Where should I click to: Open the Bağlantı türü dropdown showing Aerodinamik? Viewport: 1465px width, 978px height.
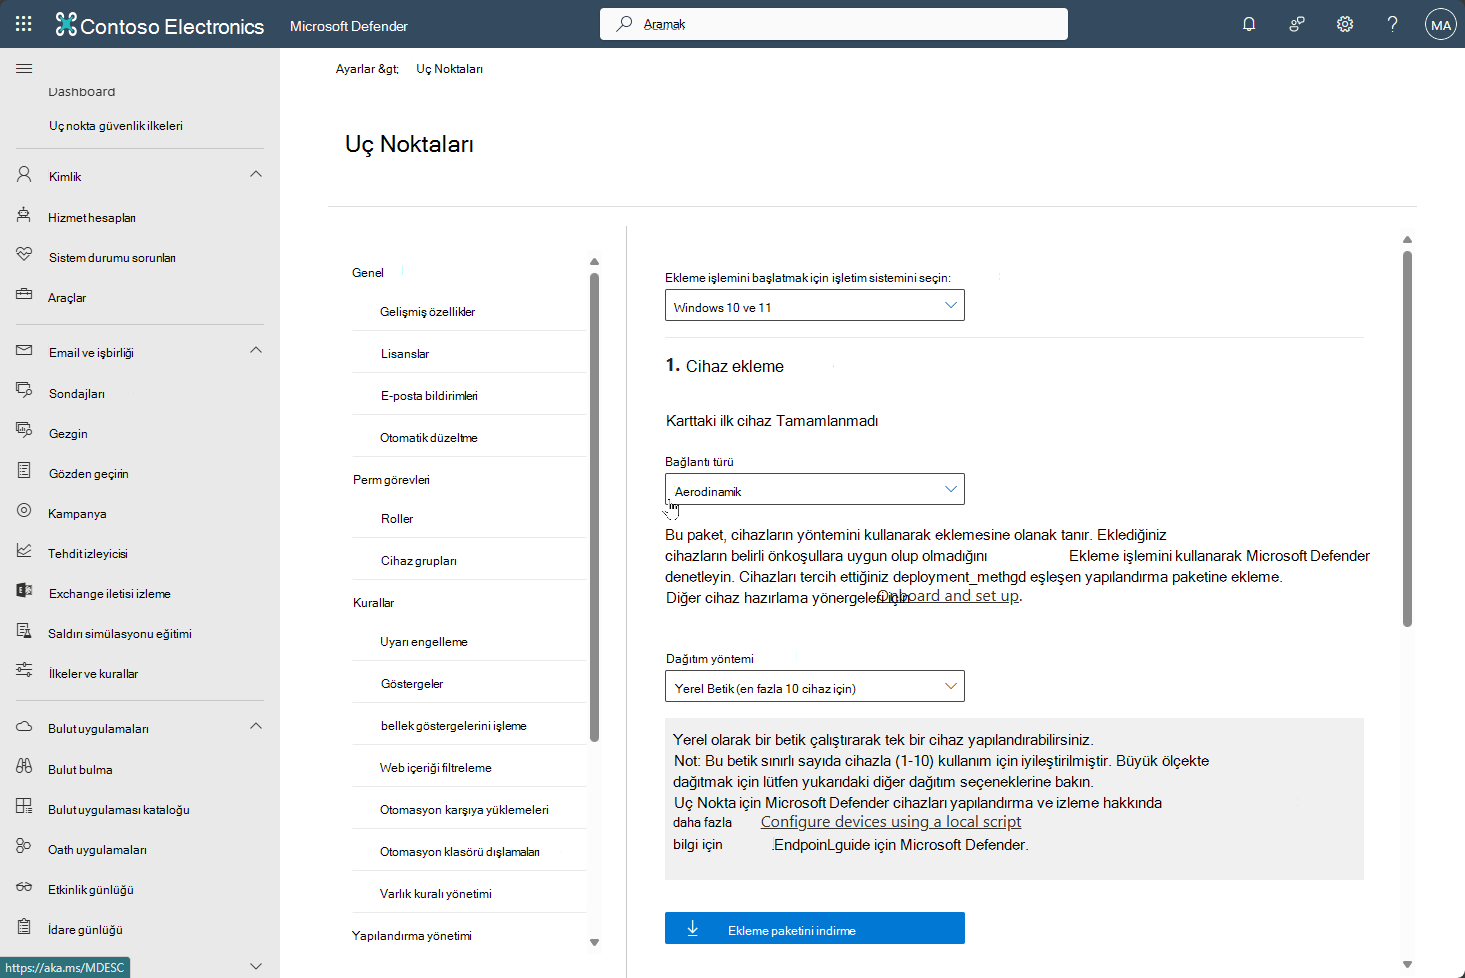(814, 489)
